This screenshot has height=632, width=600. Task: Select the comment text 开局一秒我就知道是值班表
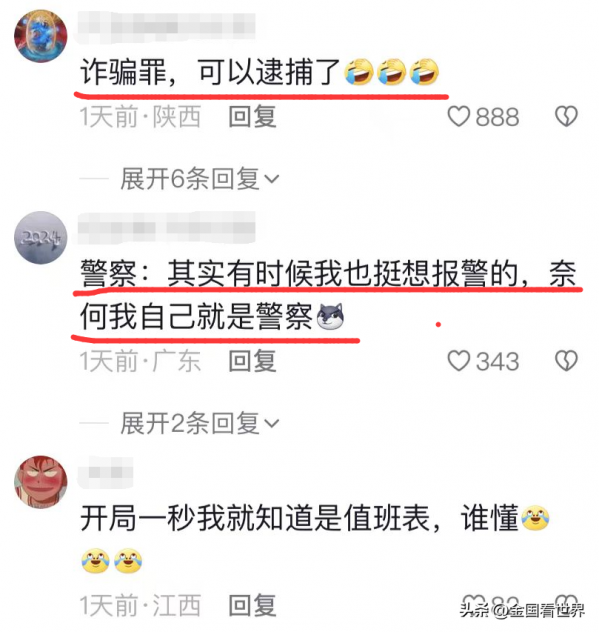255,518
